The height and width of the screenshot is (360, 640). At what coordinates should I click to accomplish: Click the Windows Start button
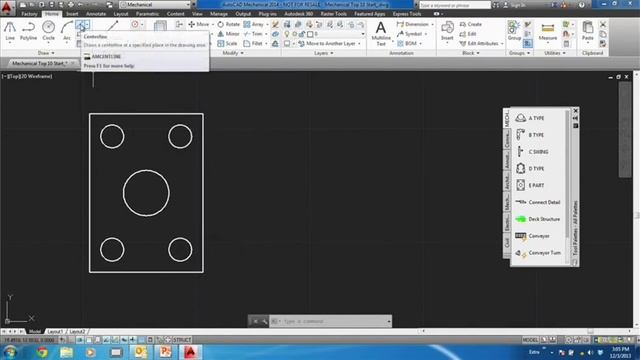click(x=10, y=352)
